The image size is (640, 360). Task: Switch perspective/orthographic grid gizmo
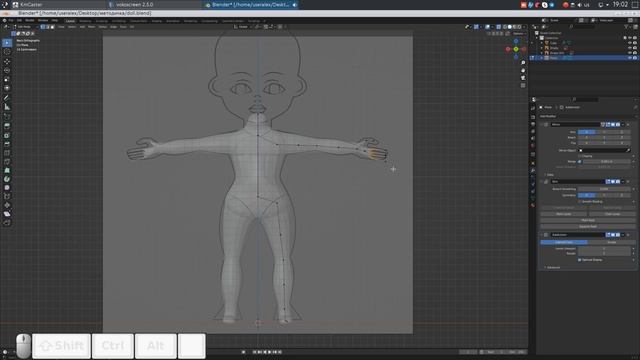[523, 85]
